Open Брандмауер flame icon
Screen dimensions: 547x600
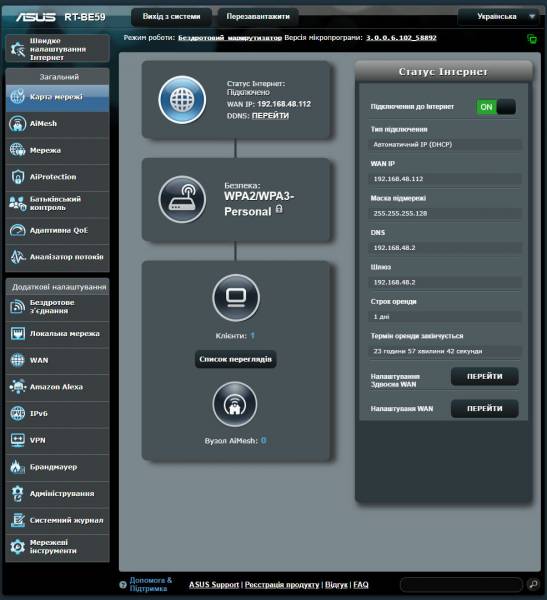(x=18, y=467)
